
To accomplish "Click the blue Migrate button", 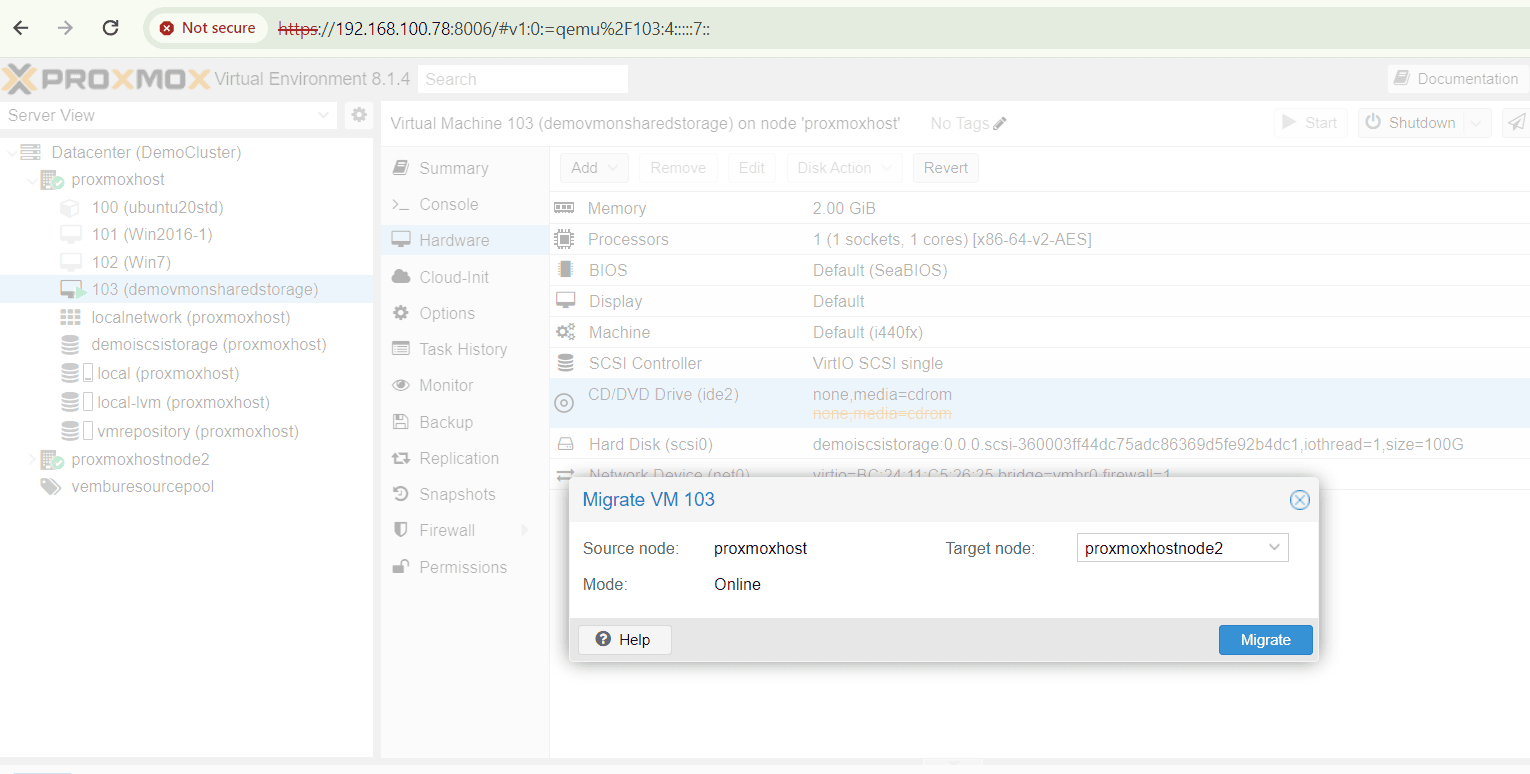I will [x=1265, y=640].
